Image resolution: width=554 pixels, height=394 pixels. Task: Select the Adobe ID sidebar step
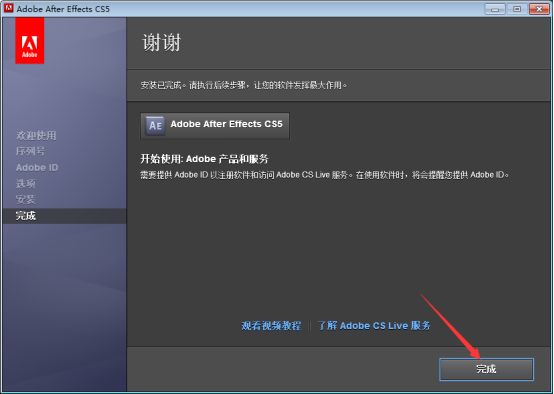click(x=37, y=167)
